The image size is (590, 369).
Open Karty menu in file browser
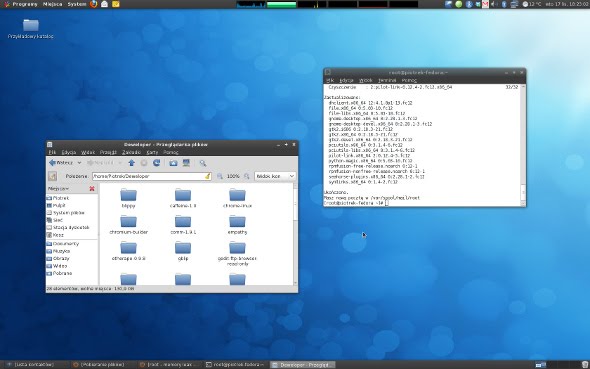pos(152,152)
